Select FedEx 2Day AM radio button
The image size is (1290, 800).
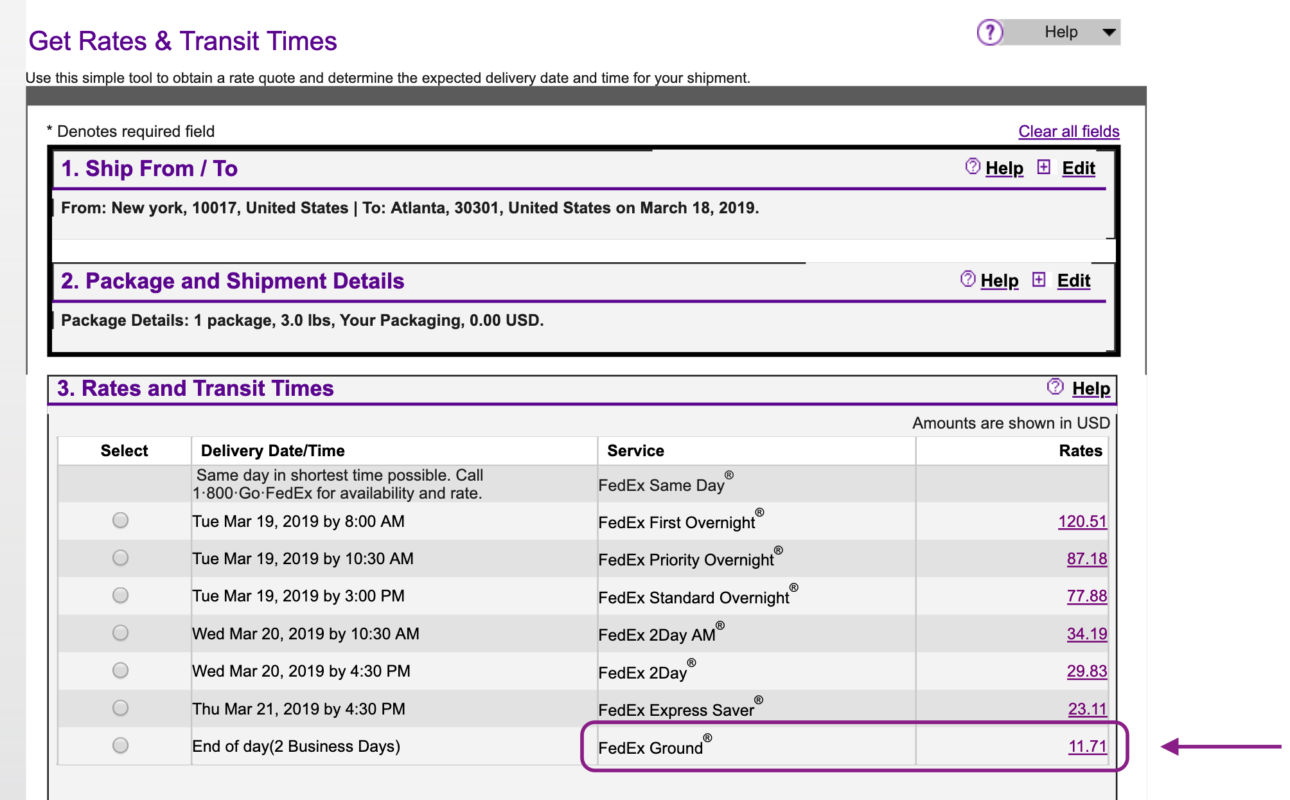120,632
